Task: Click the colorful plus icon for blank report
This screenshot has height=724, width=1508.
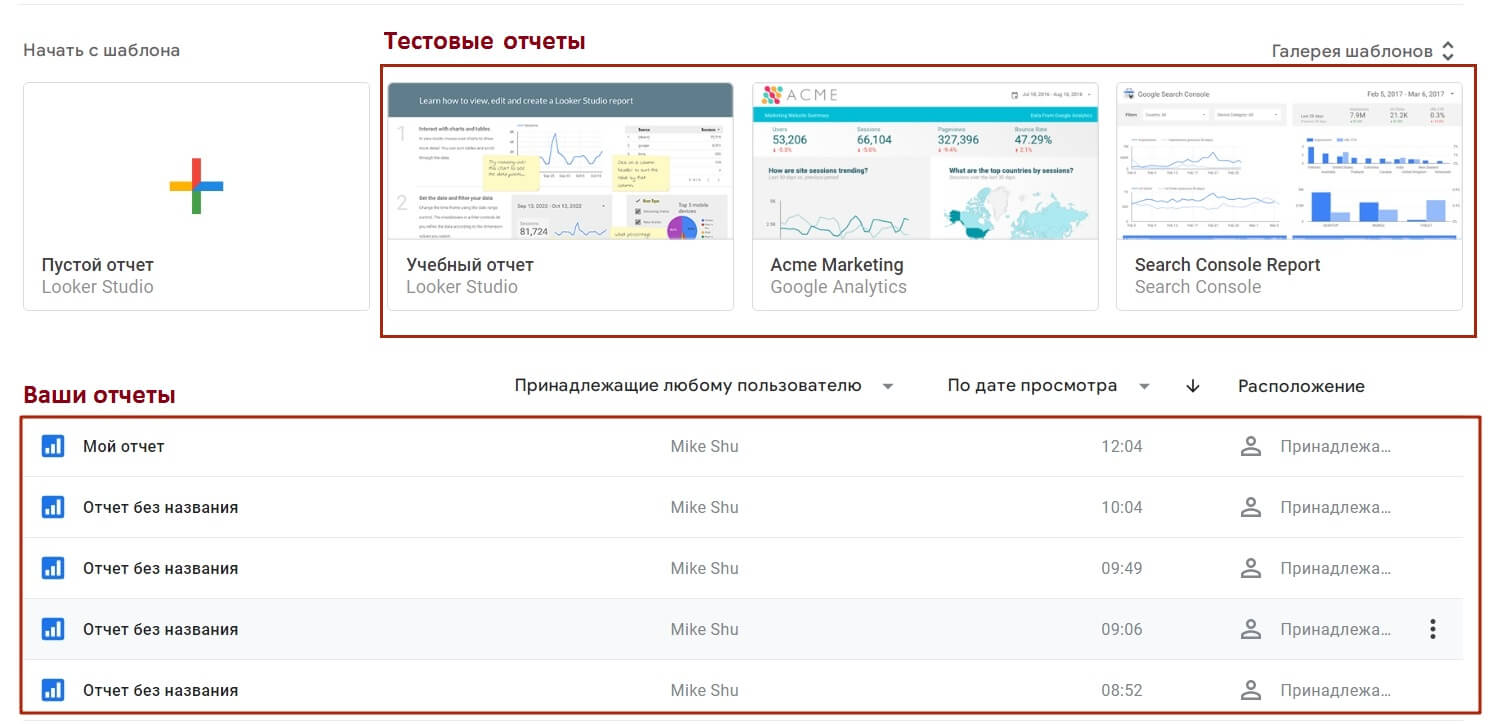Action: pos(196,185)
